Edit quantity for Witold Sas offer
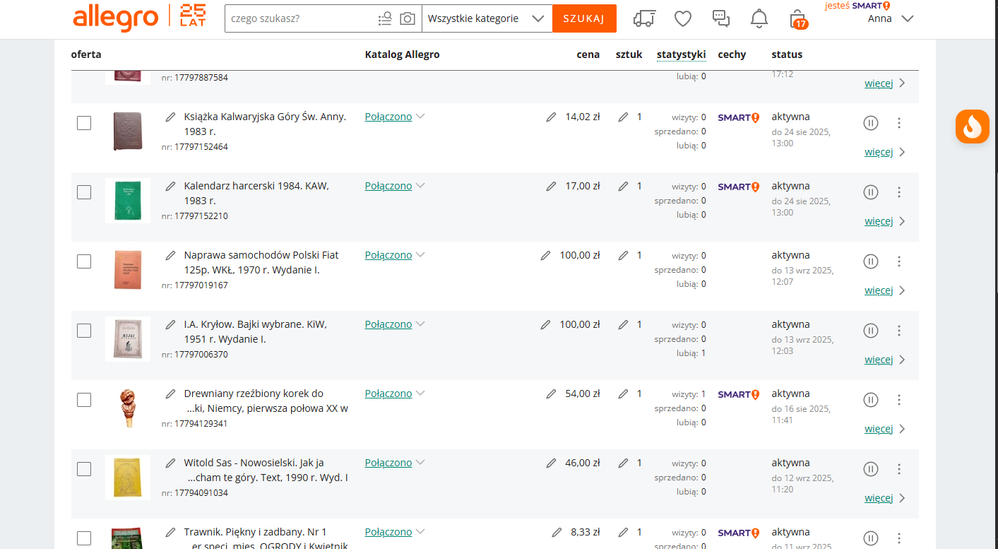Viewport: 998px width, 549px height. tap(623, 463)
